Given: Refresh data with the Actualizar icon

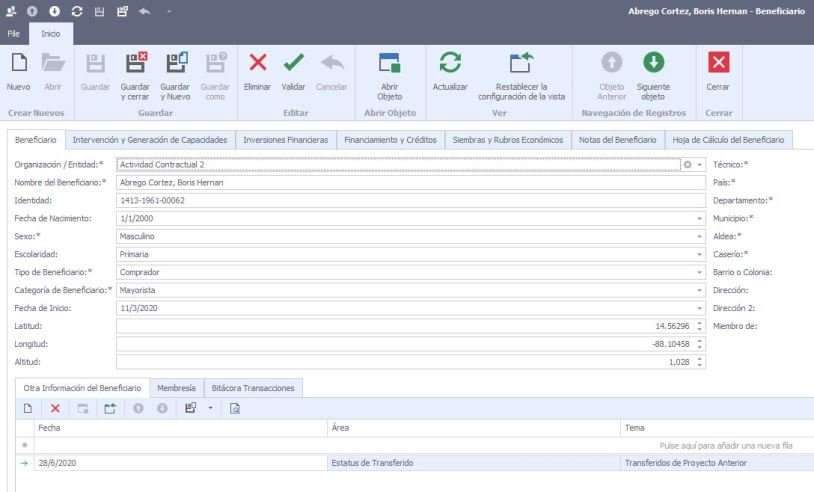Looking at the screenshot, I should click(450, 64).
